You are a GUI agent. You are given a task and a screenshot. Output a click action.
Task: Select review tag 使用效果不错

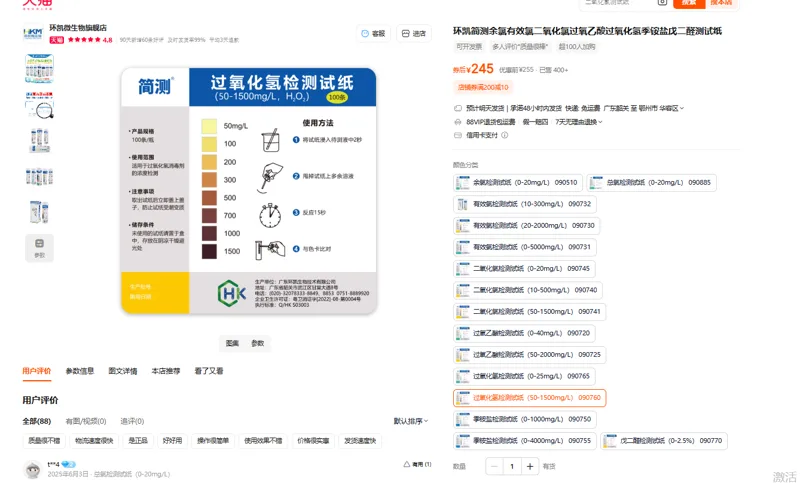263,441
